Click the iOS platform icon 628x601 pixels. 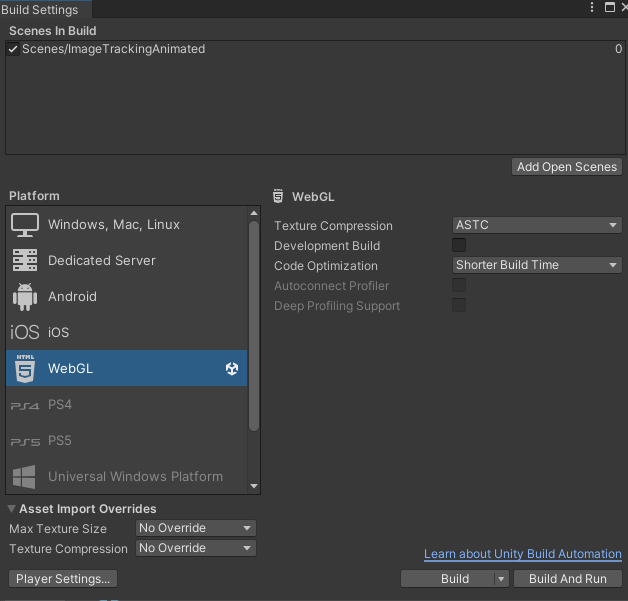click(x=25, y=333)
